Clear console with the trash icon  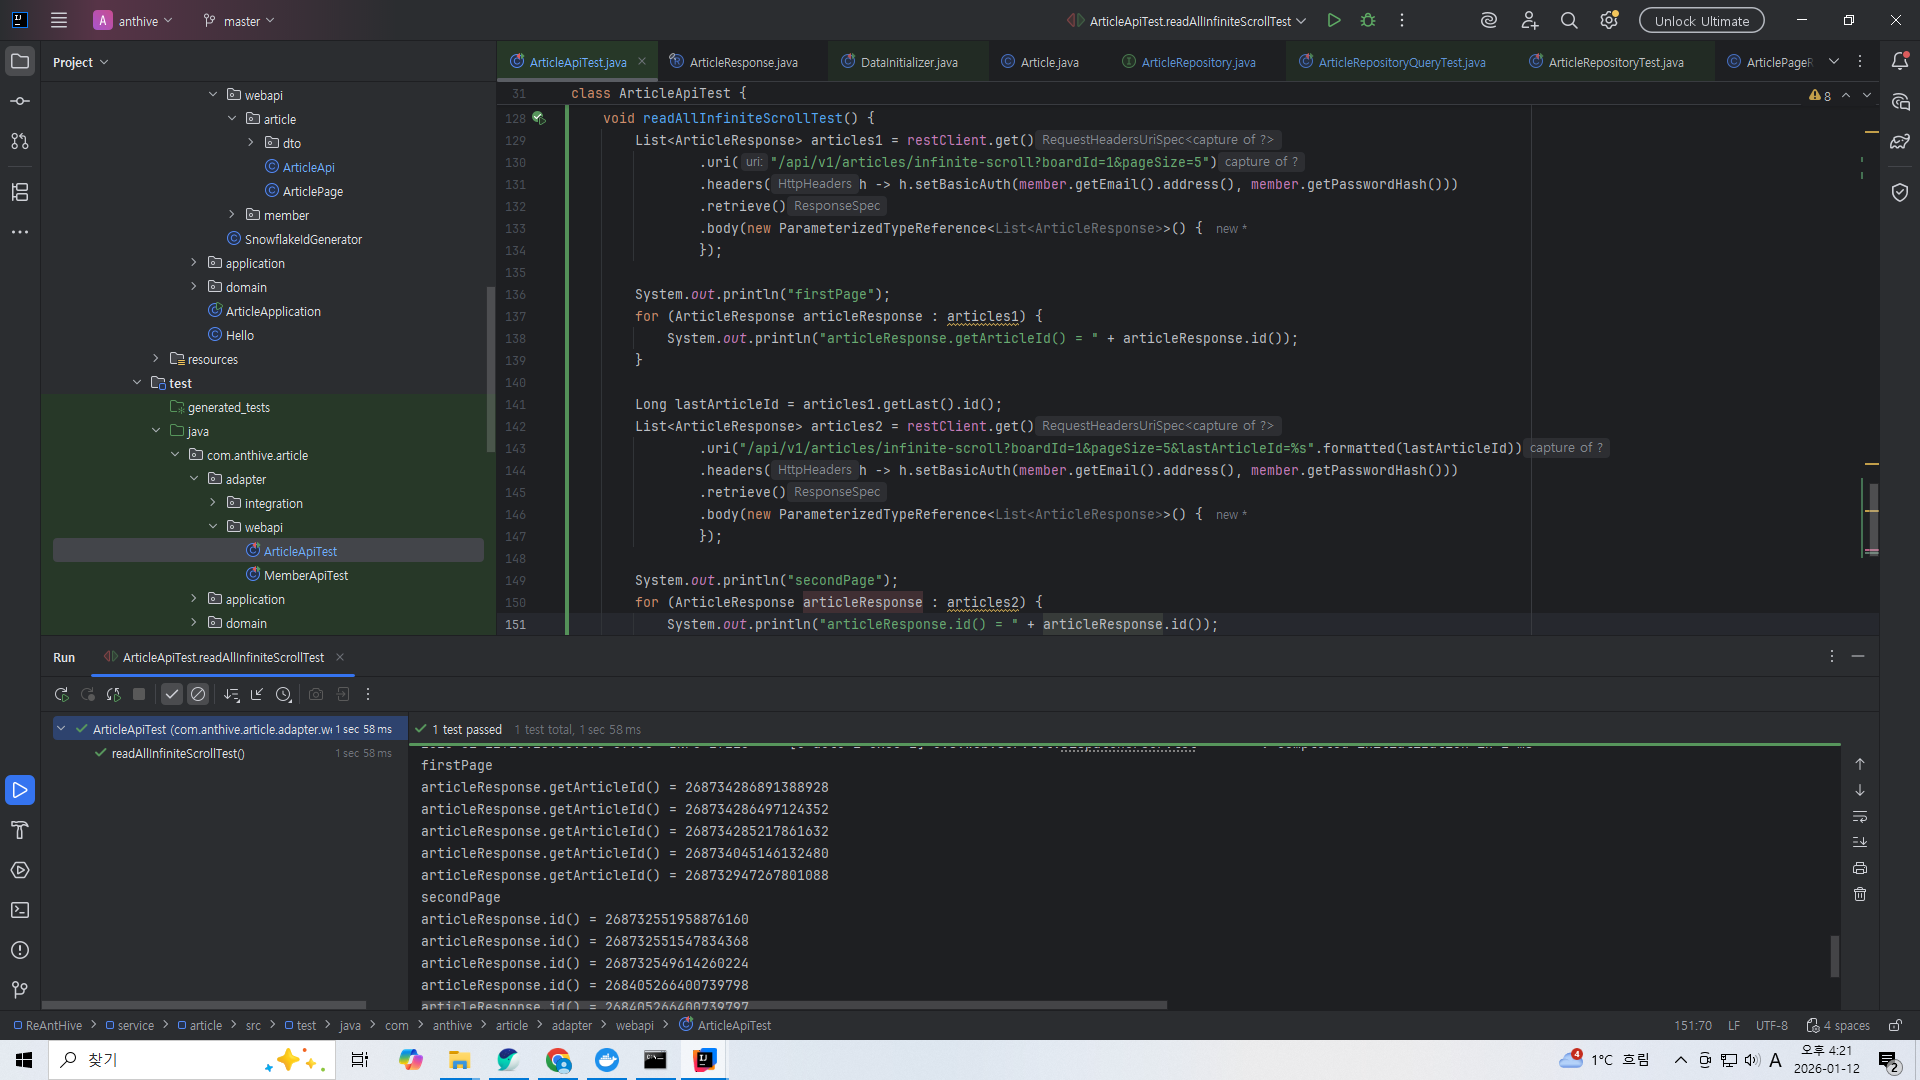[x=1860, y=894]
